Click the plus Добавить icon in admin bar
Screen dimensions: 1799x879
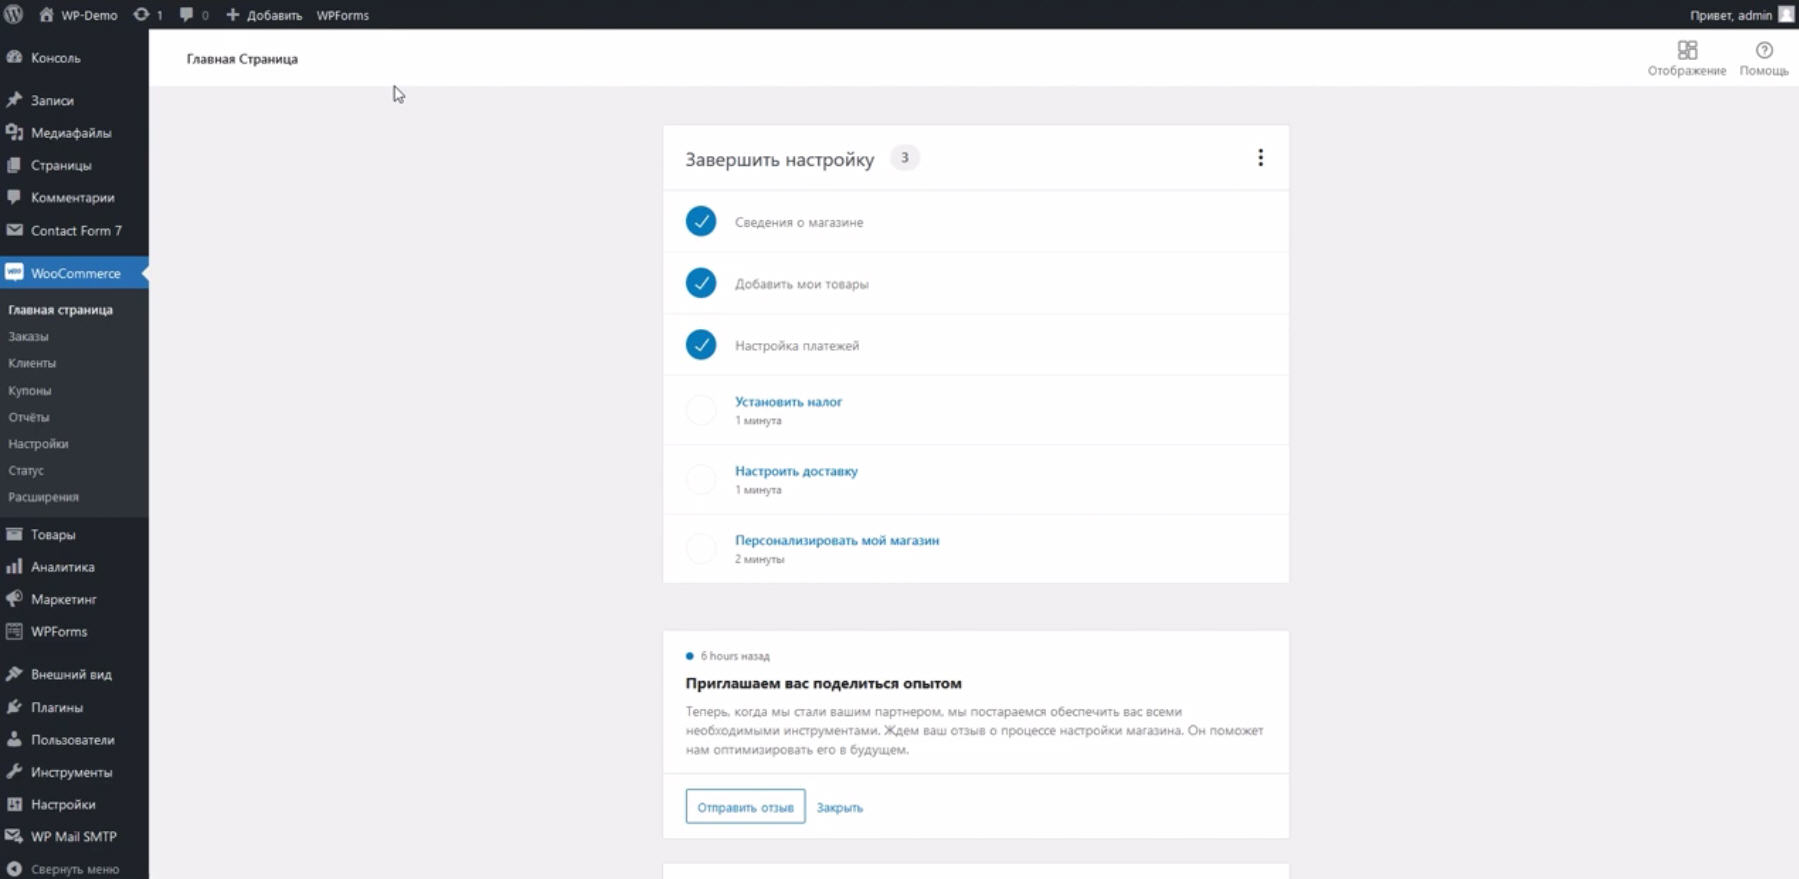(233, 15)
